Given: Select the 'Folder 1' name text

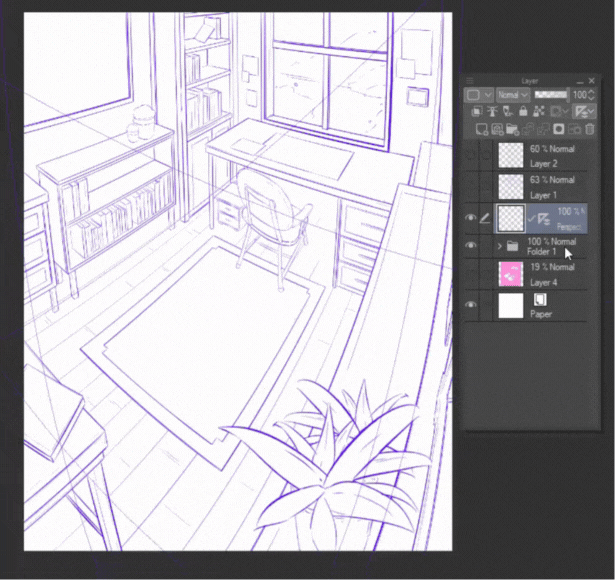Looking at the screenshot, I should click(x=542, y=252).
